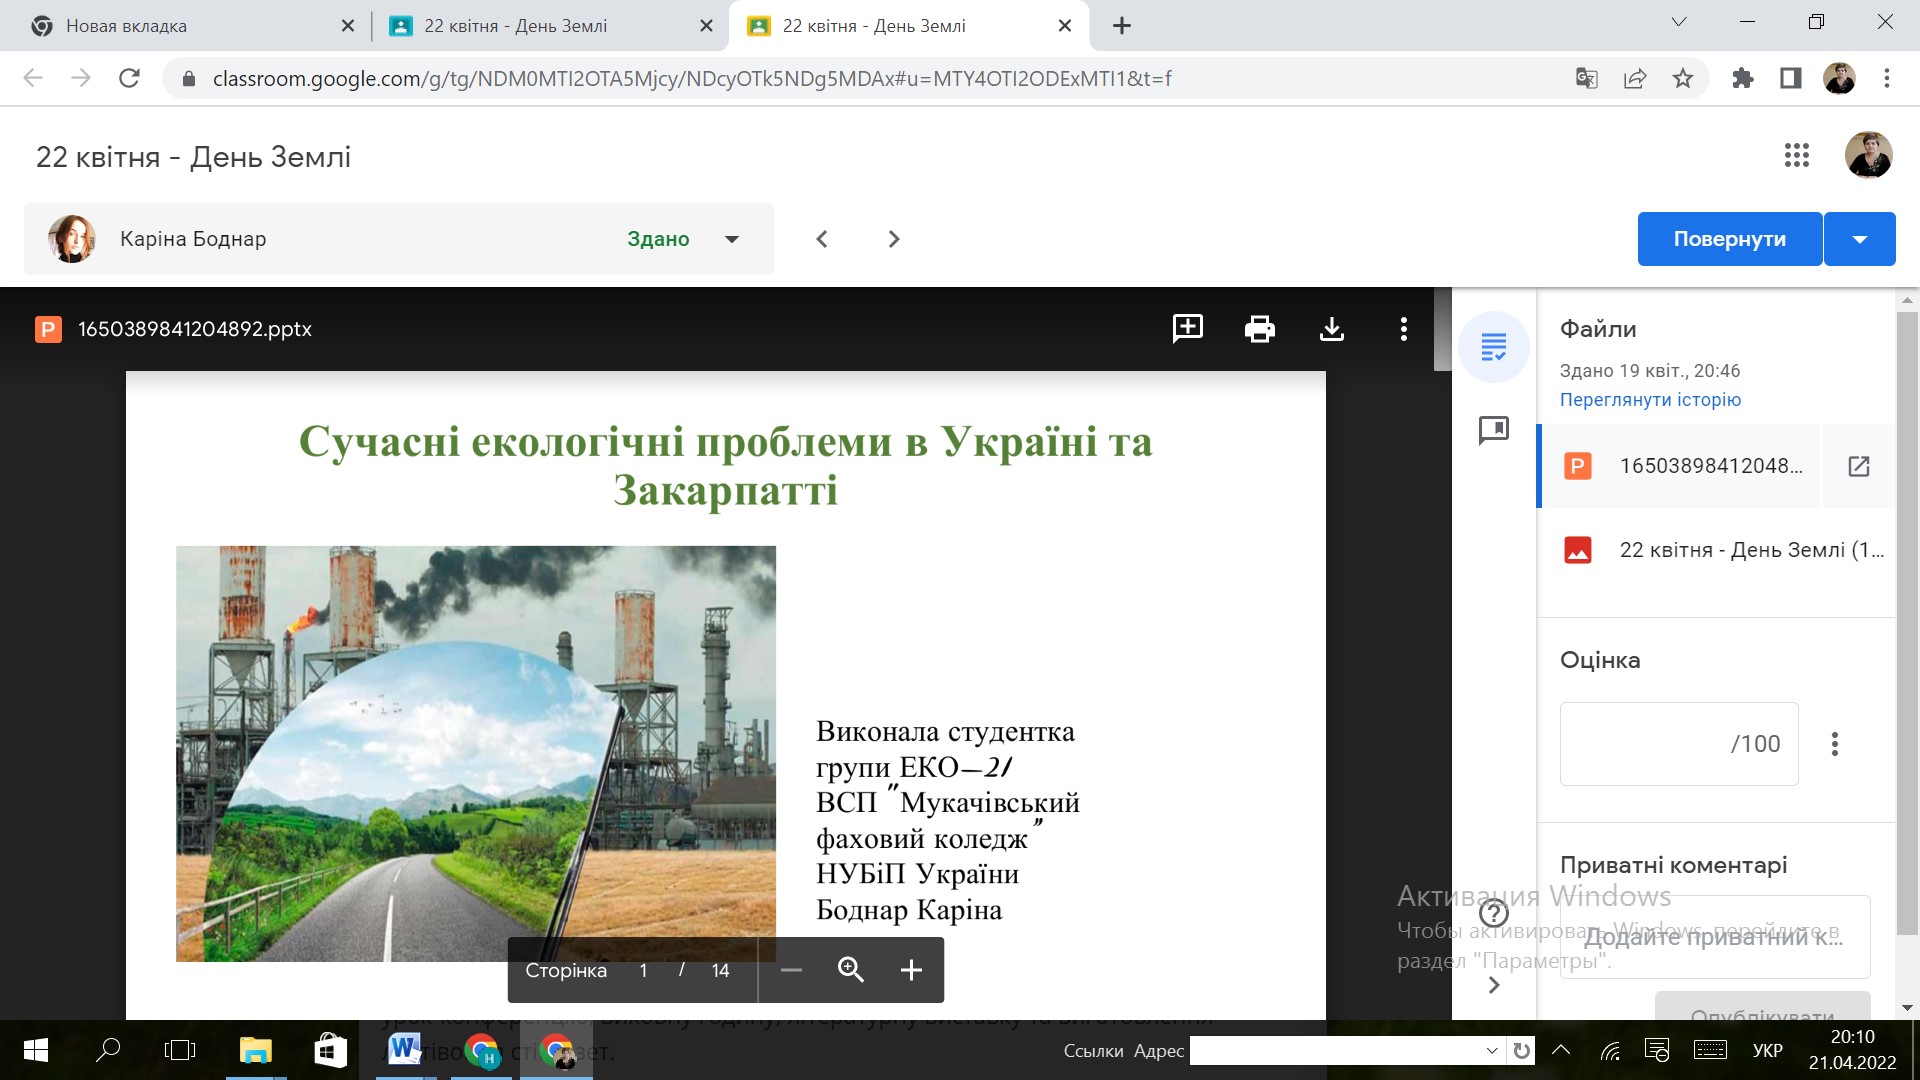Add a comment to the pptx file
This screenshot has width=1920, height=1080.
(x=1188, y=328)
